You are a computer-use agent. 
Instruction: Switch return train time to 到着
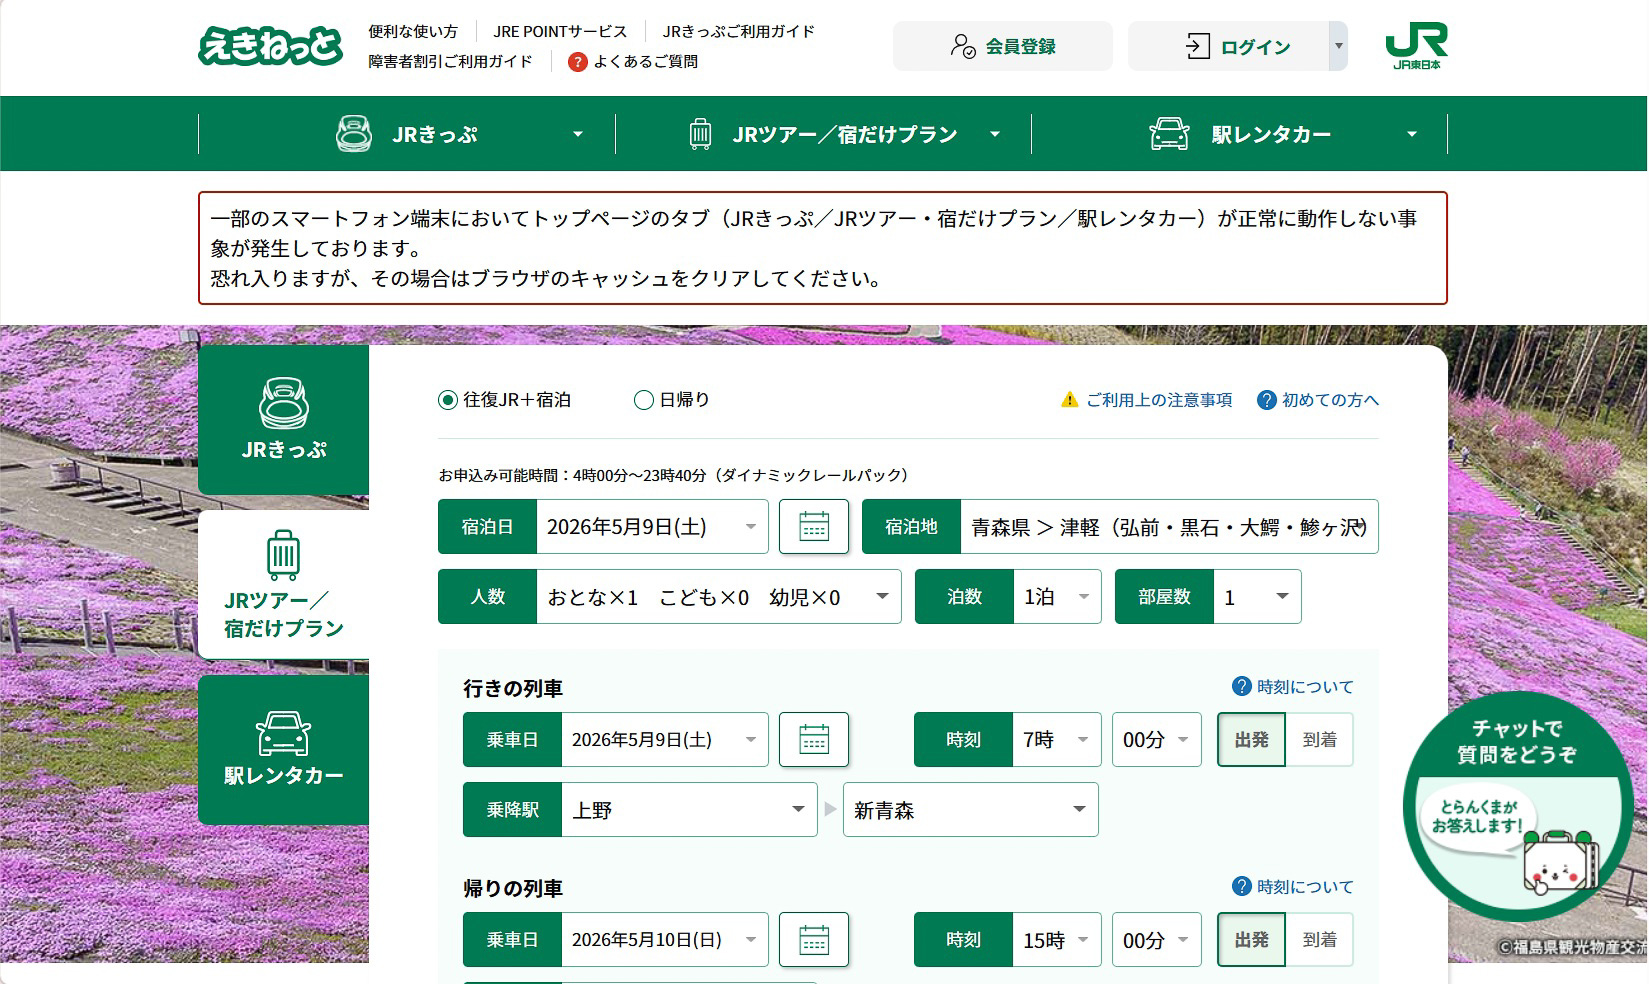coord(1320,940)
